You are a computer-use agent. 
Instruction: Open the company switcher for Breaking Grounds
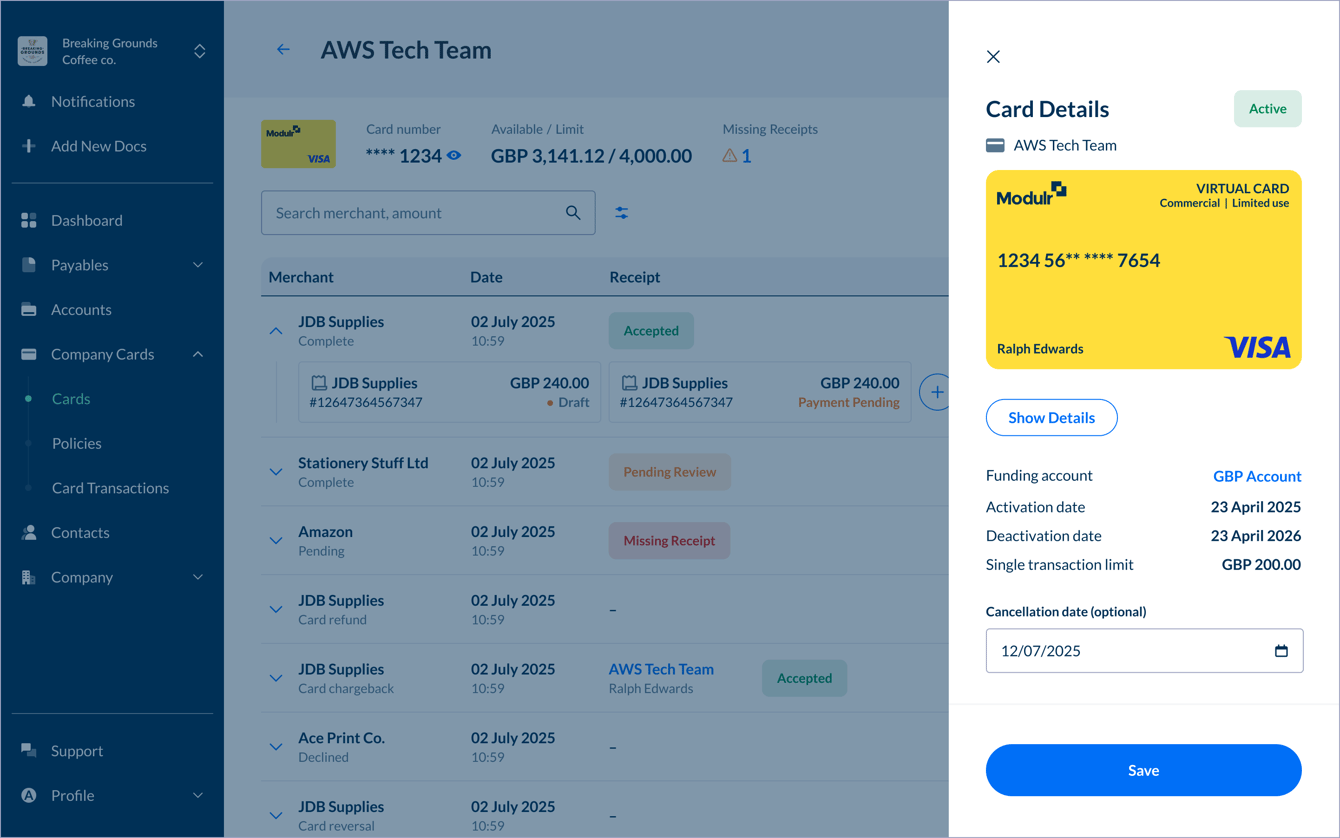pyautogui.click(x=200, y=51)
